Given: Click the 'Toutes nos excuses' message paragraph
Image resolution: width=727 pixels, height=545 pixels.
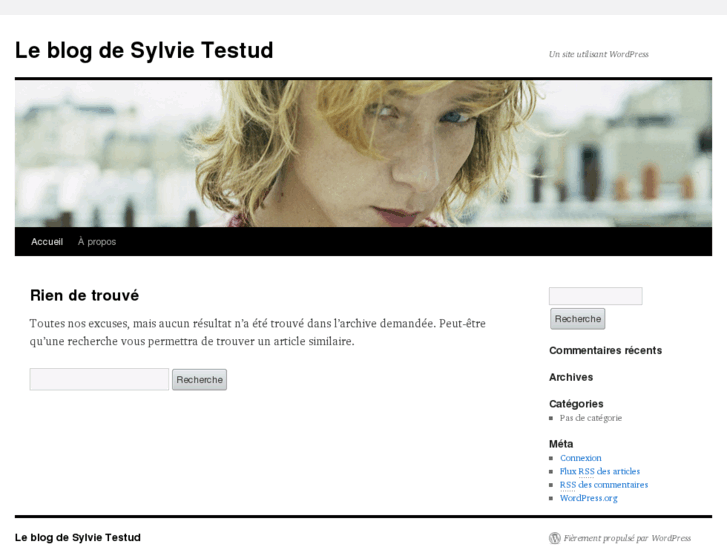Looking at the screenshot, I should (258, 332).
